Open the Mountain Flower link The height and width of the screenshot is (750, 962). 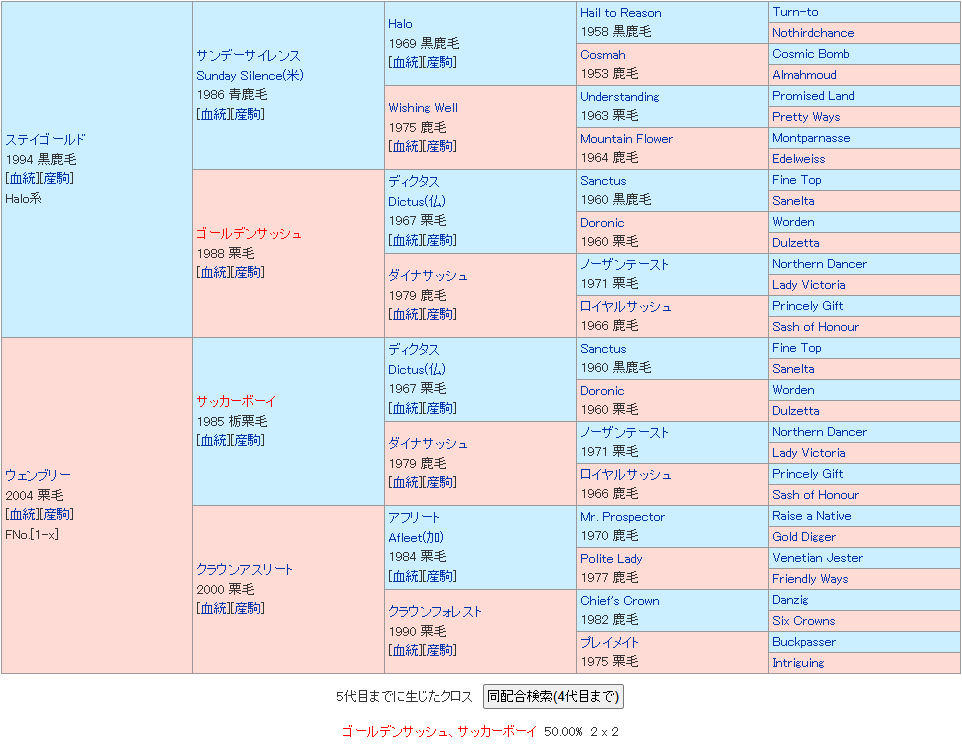point(626,139)
